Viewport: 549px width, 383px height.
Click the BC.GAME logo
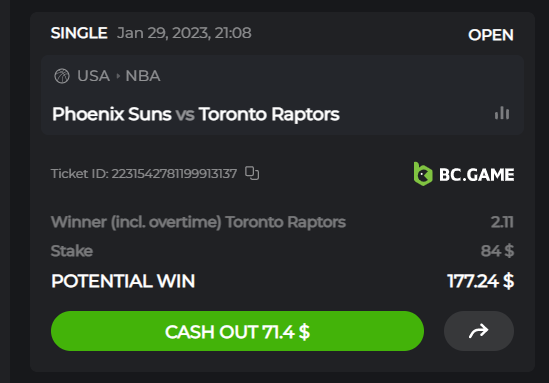click(x=464, y=174)
